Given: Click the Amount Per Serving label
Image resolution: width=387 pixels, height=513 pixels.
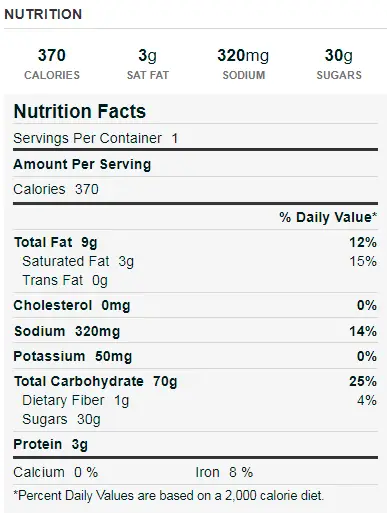Looking at the screenshot, I should [82, 164].
